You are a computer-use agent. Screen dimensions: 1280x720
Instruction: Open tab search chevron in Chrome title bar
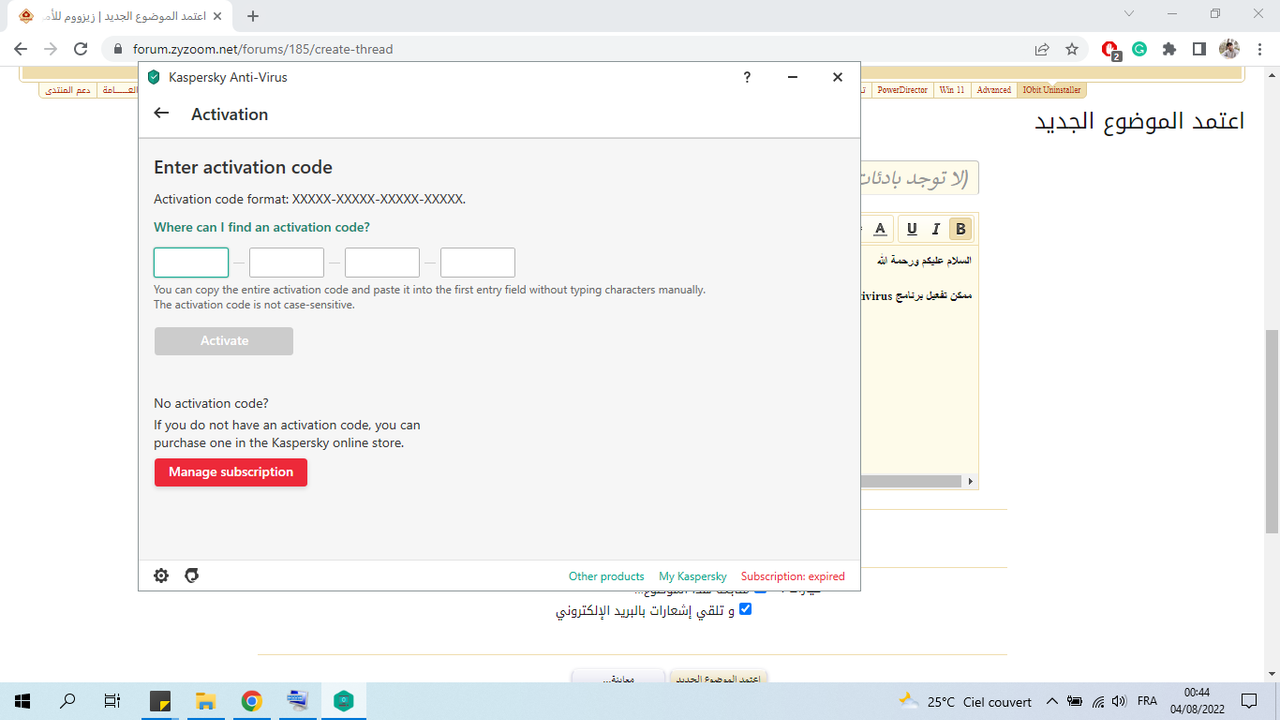pos(1129,14)
